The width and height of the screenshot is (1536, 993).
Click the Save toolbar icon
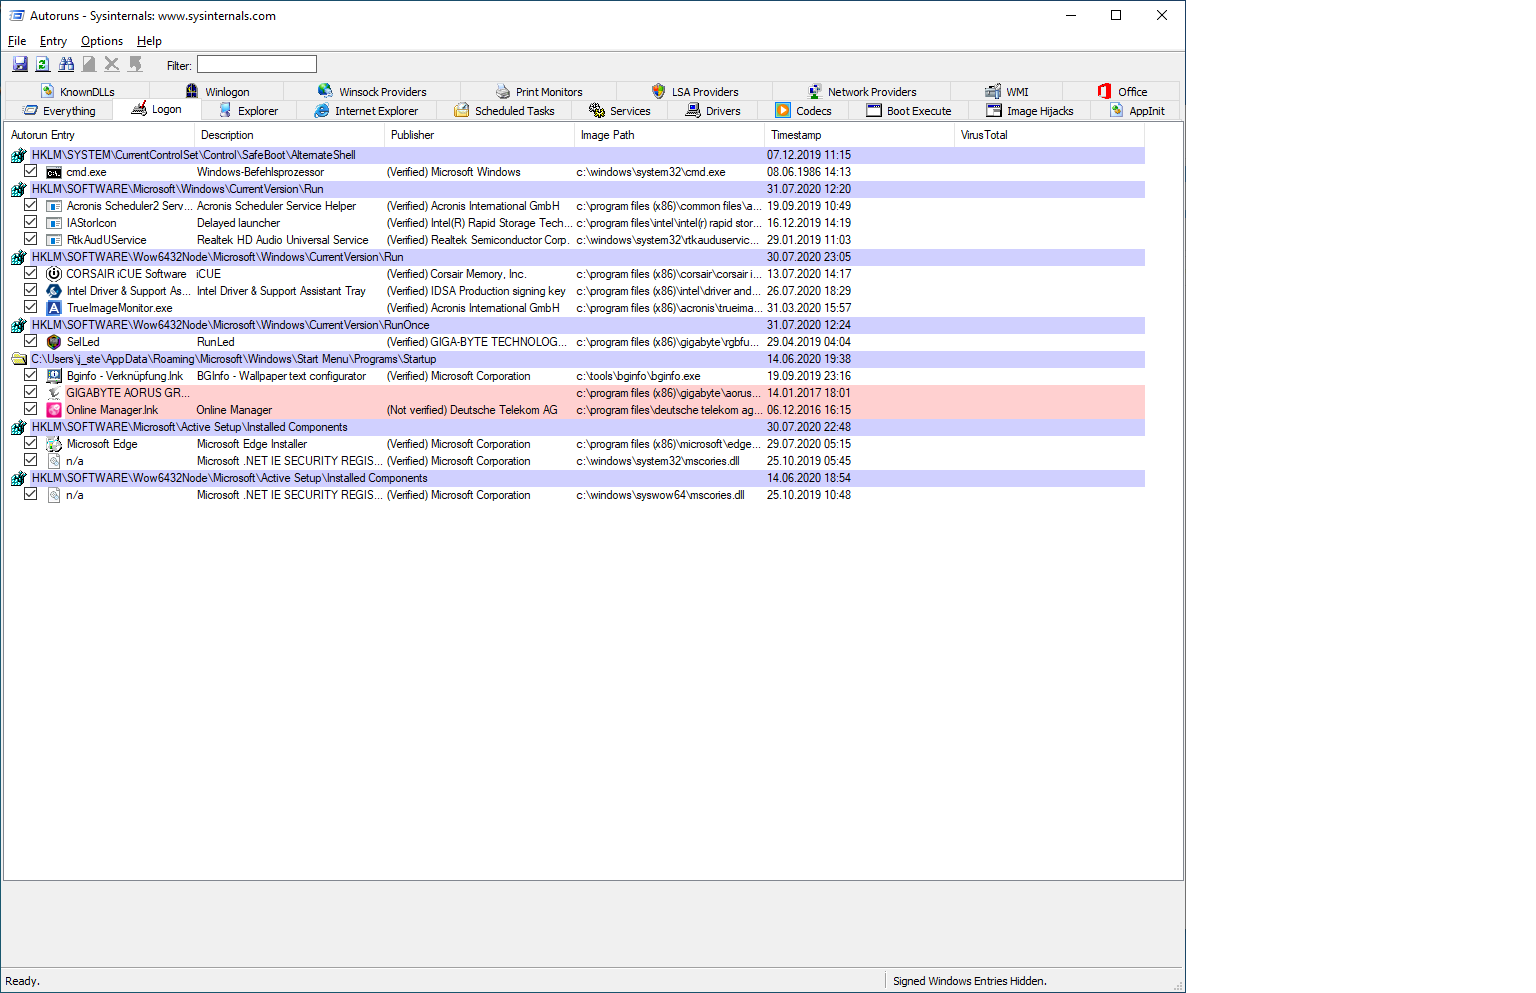point(20,64)
